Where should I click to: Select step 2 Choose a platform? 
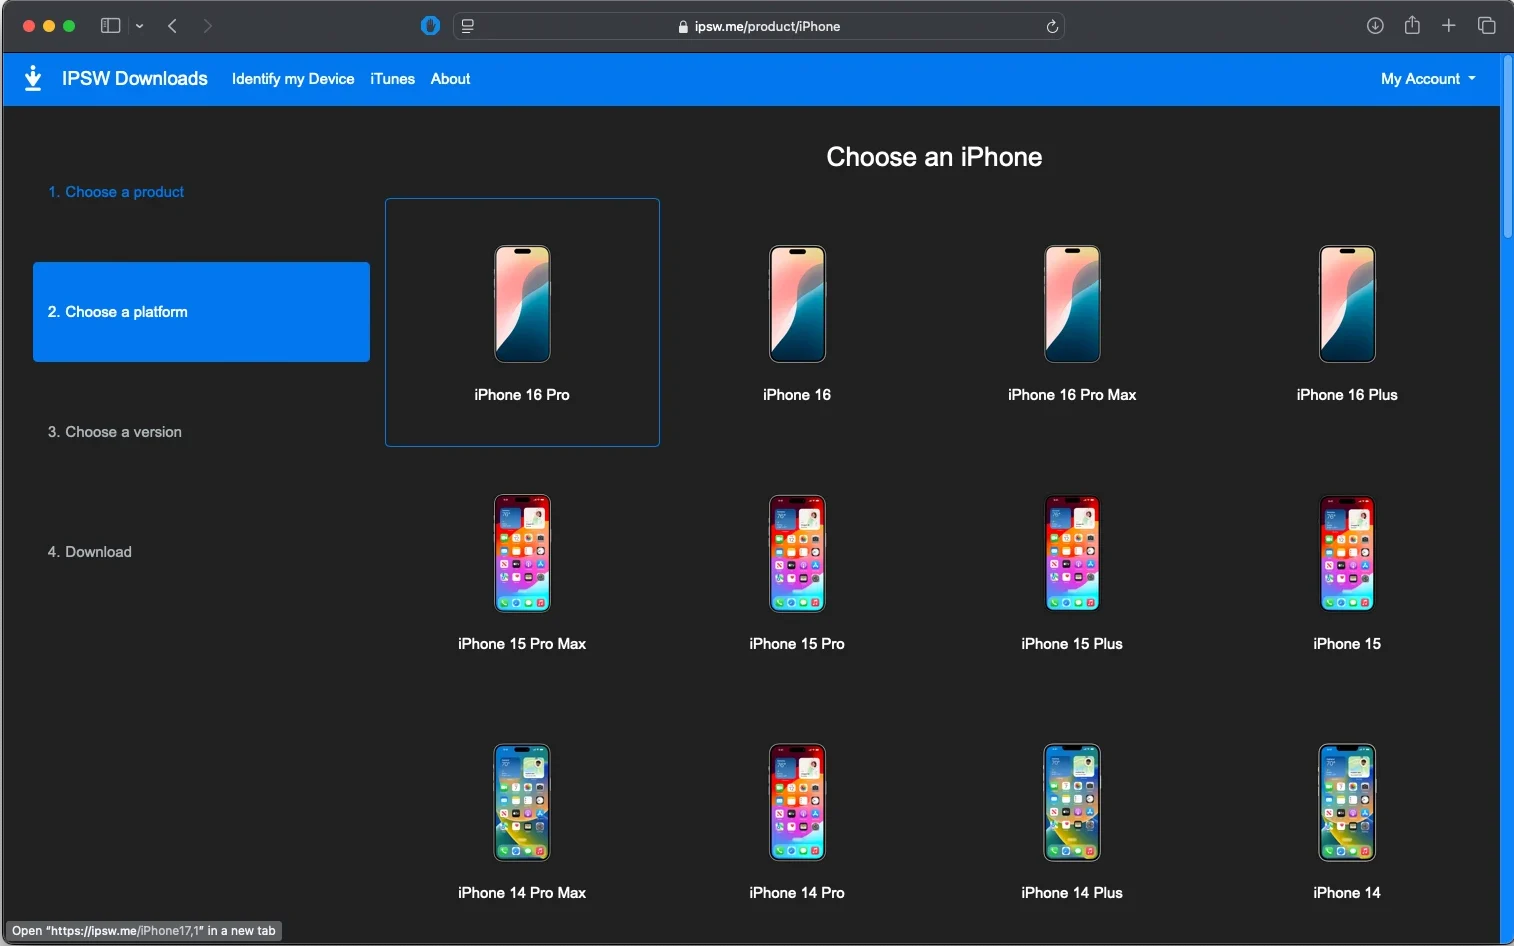click(x=200, y=311)
